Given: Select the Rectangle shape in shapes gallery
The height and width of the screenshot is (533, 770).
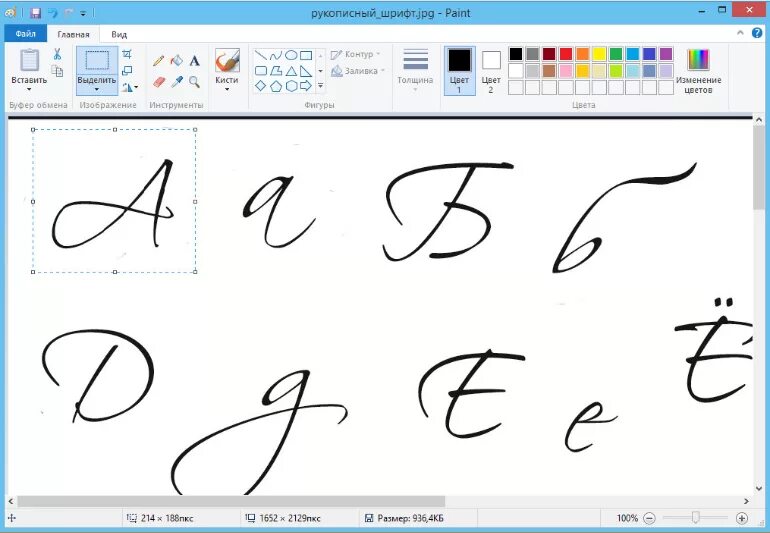Looking at the screenshot, I should click(306, 55).
